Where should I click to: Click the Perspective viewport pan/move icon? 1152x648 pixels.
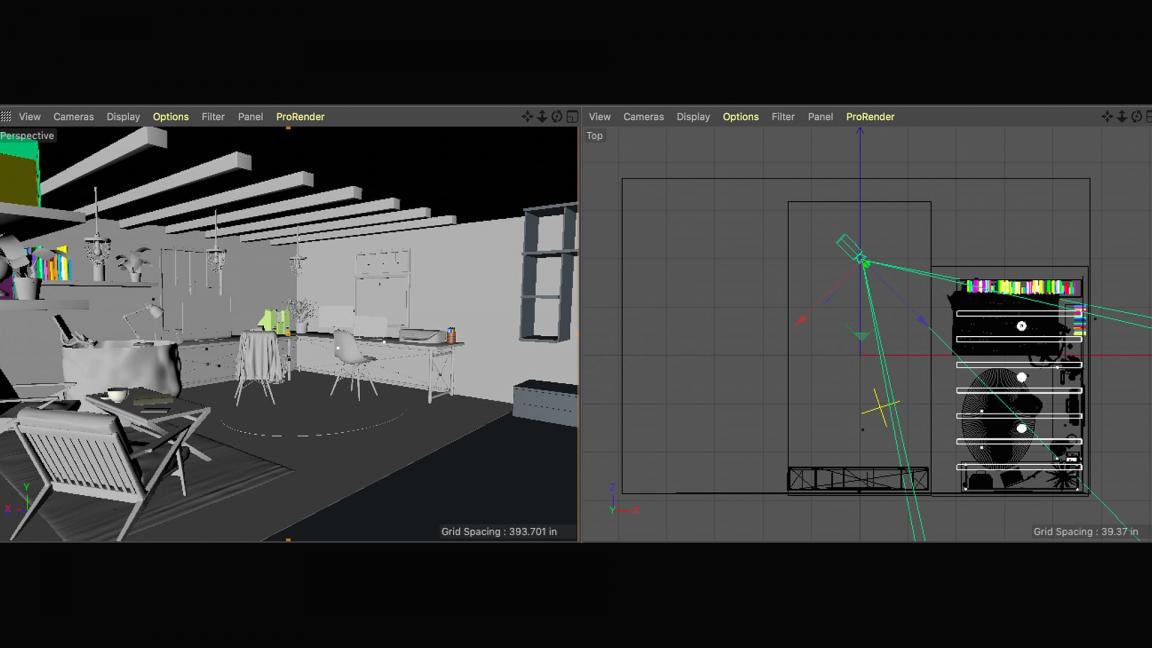tap(527, 116)
